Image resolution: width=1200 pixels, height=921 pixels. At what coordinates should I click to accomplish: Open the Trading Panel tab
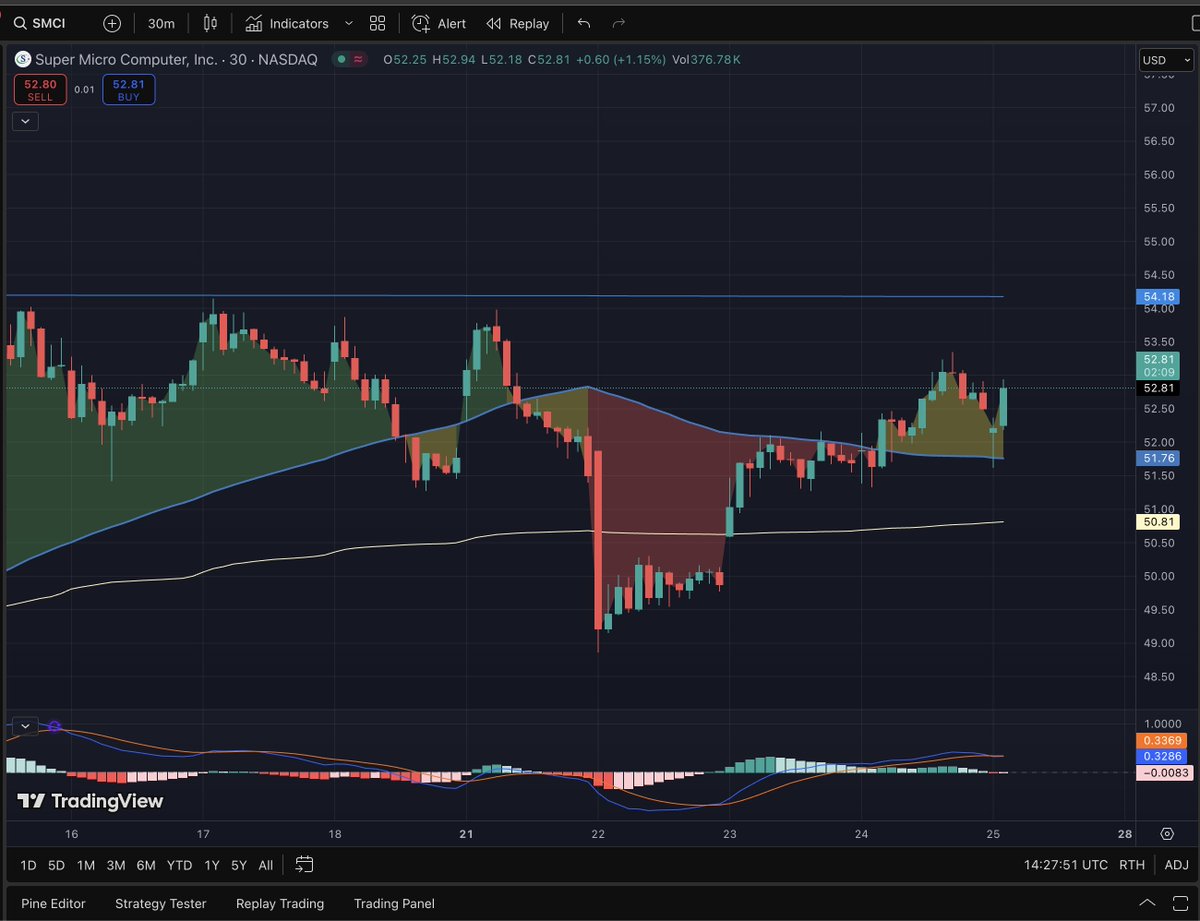pos(394,903)
